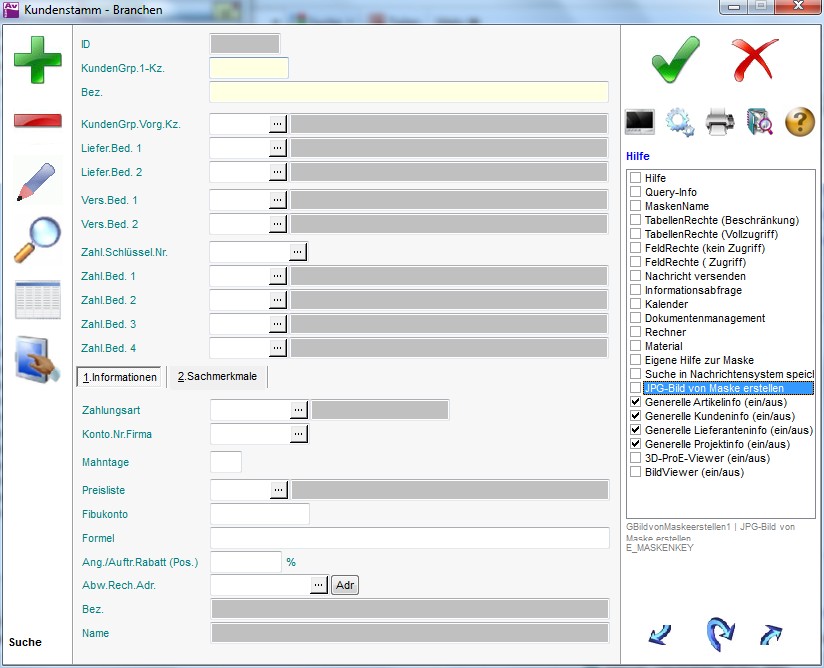Uncheck Generelle Artikelinfo (ein/aus)
Viewport: 824px width, 668px height.
click(636, 402)
